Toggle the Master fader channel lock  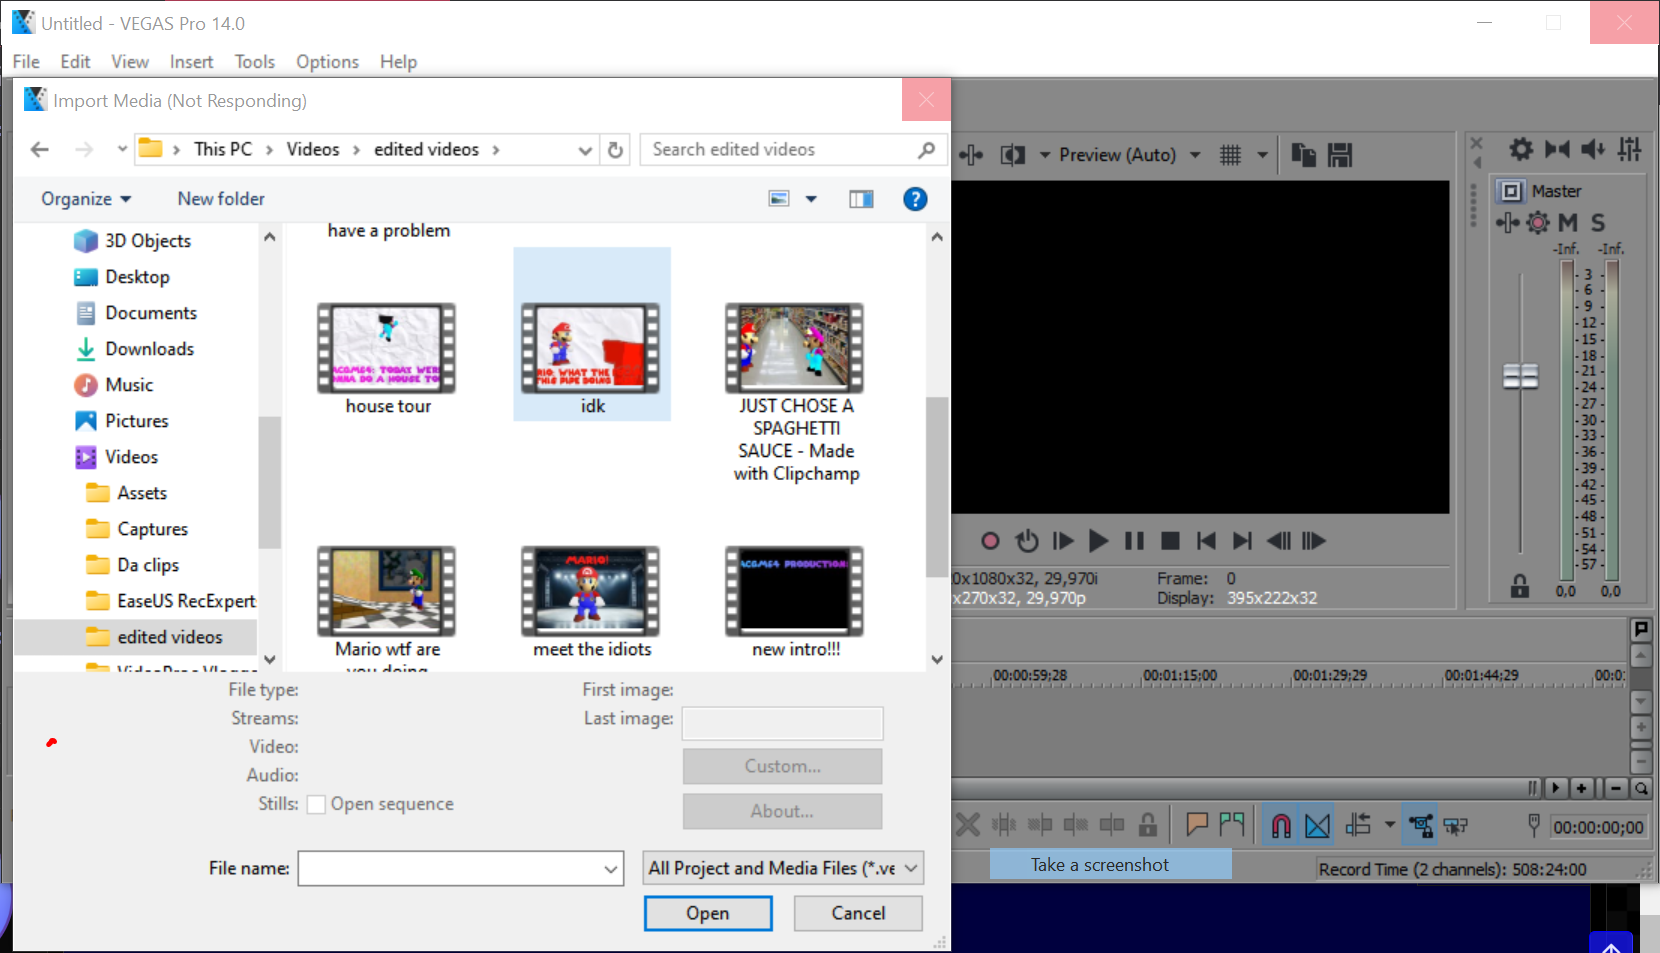point(1520,586)
